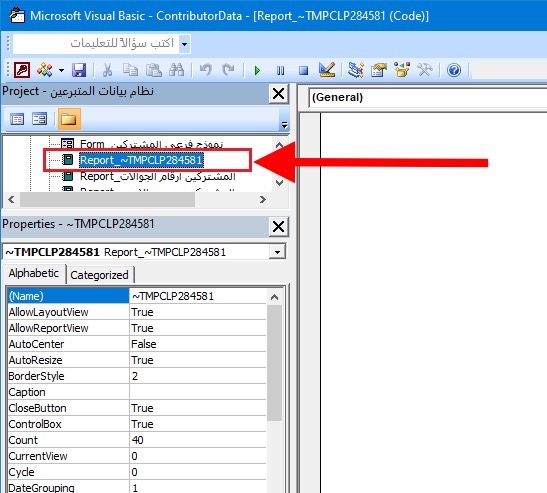547x493 pixels.
Task: Expand the help question box dropdown arrow
Action: [x=185, y=44]
